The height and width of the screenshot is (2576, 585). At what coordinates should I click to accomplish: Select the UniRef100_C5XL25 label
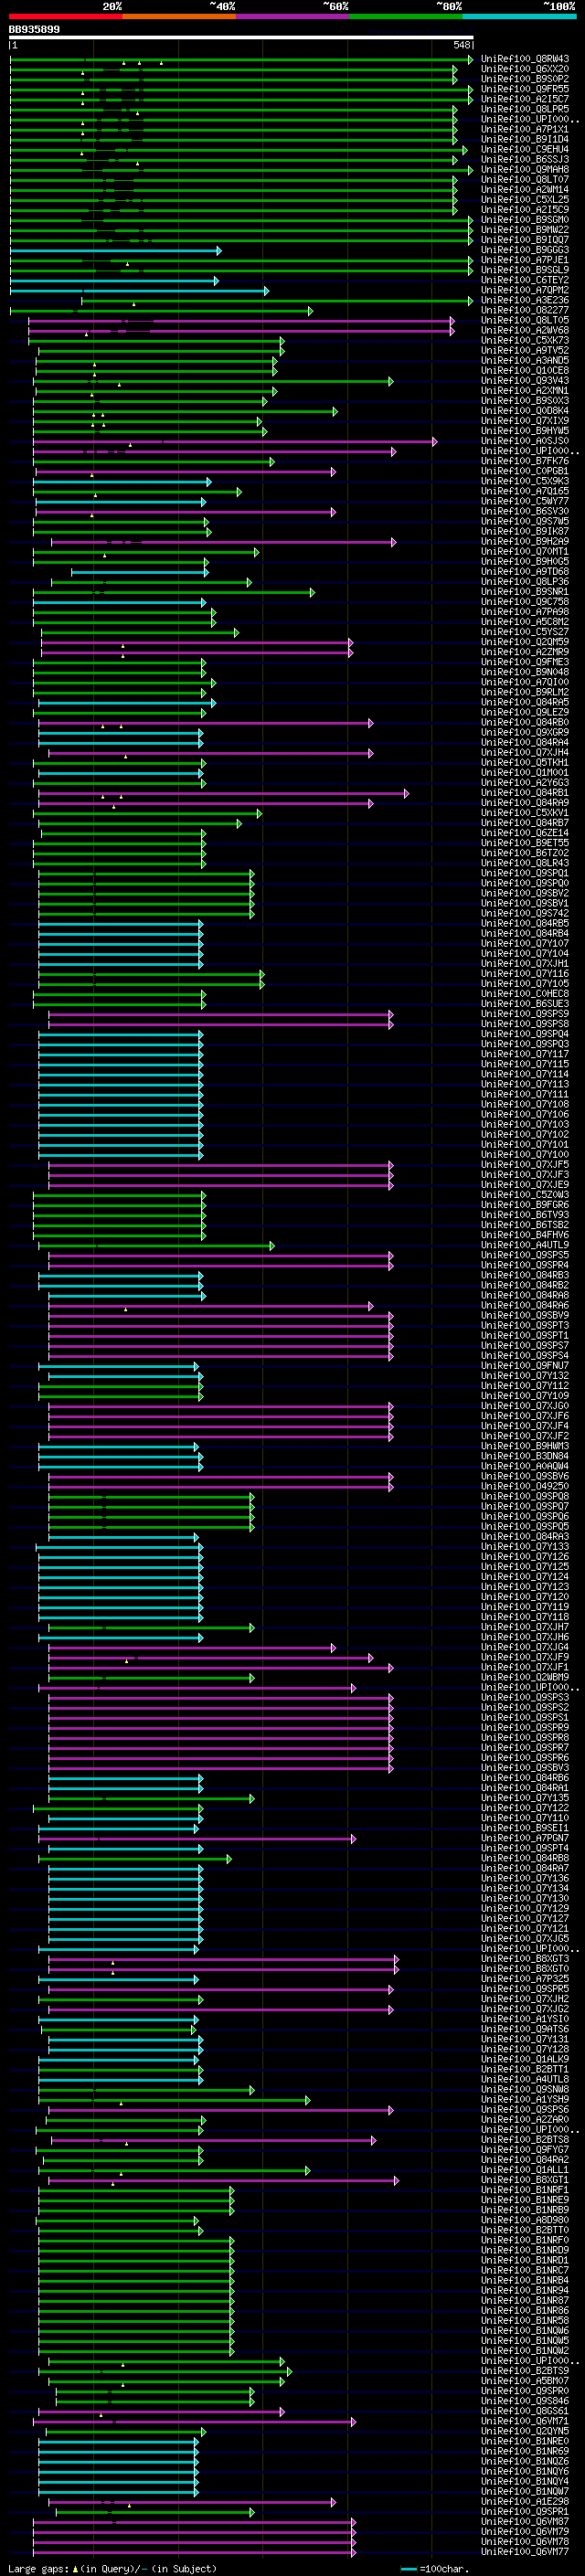coord(525,199)
